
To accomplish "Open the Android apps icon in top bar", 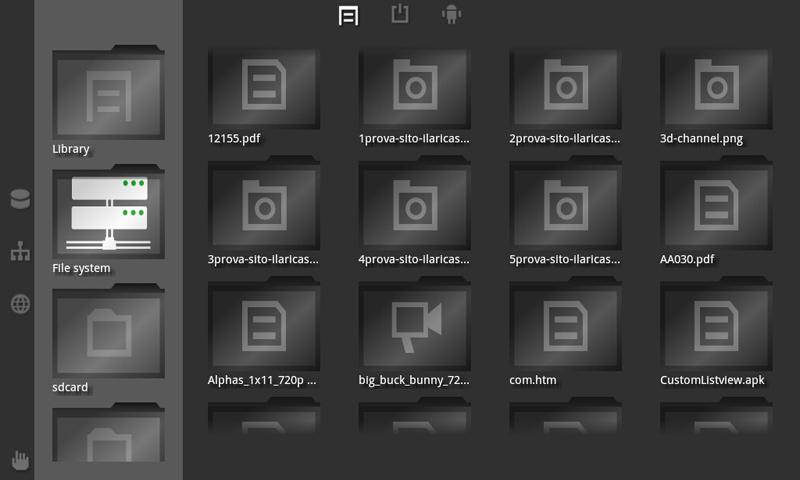I will coord(452,14).
